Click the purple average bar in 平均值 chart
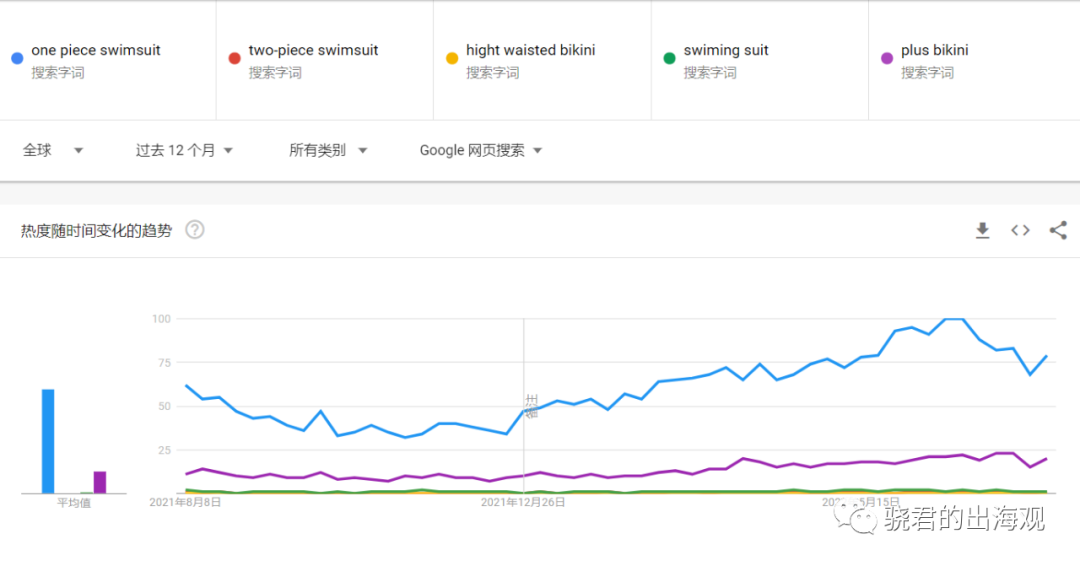The width and height of the screenshot is (1080, 566). coord(100,482)
